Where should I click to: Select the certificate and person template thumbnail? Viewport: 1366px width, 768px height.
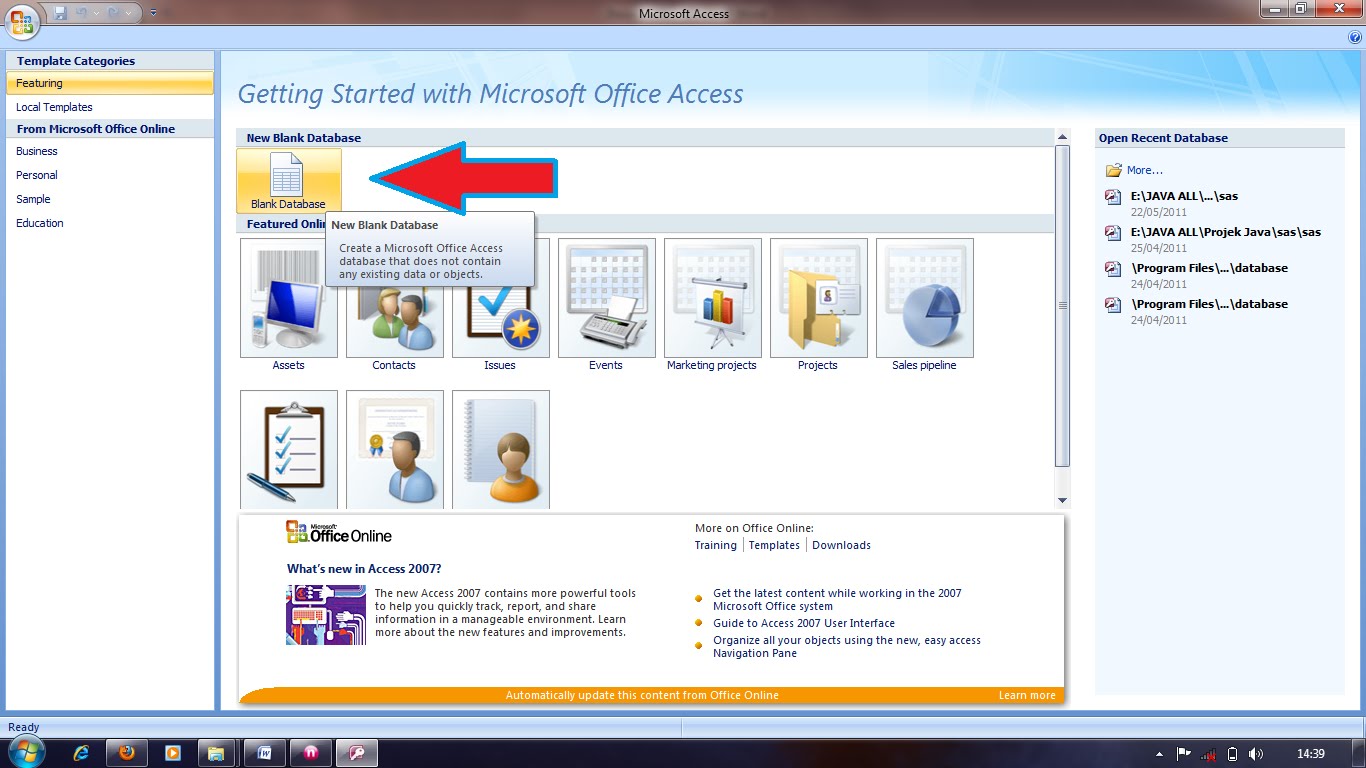pyautogui.click(x=395, y=449)
